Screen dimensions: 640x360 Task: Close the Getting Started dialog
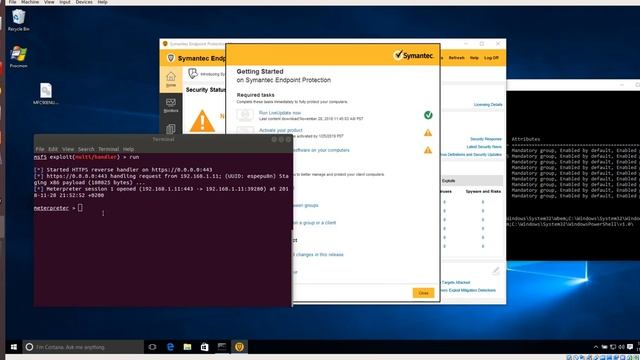[x=423, y=293]
